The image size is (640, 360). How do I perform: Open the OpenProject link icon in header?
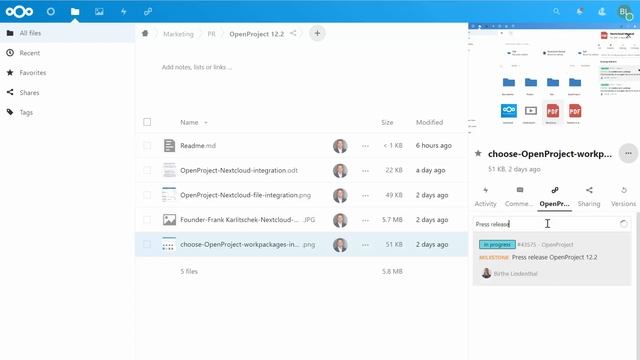coord(148,11)
